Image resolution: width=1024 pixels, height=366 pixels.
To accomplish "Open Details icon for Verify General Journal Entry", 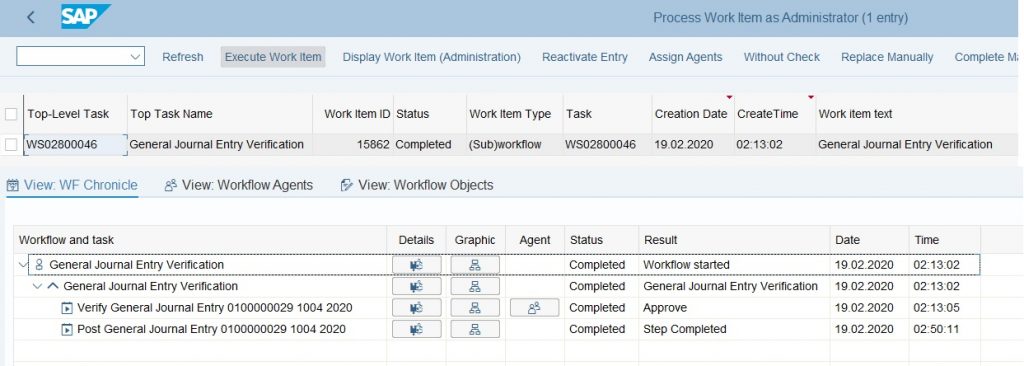I will pos(417,308).
